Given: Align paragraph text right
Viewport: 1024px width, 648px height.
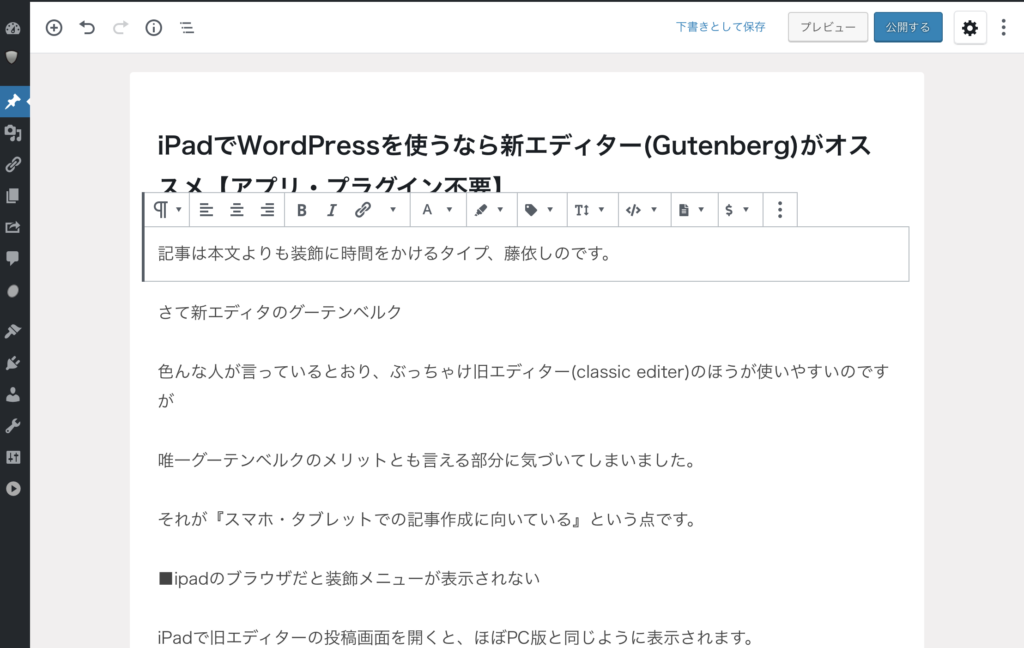Looking at the screenshot, I should [x=267, y=210].
